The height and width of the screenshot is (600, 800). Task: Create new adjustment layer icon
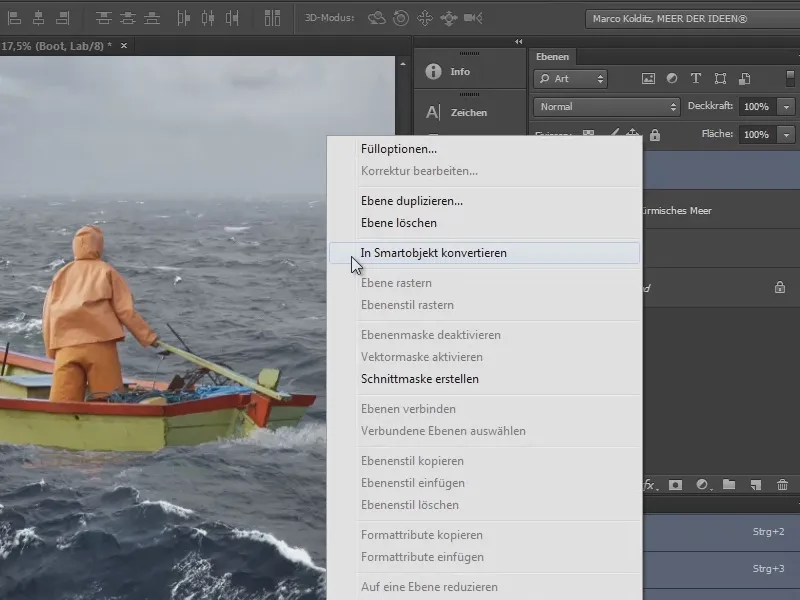coord(703,485)
